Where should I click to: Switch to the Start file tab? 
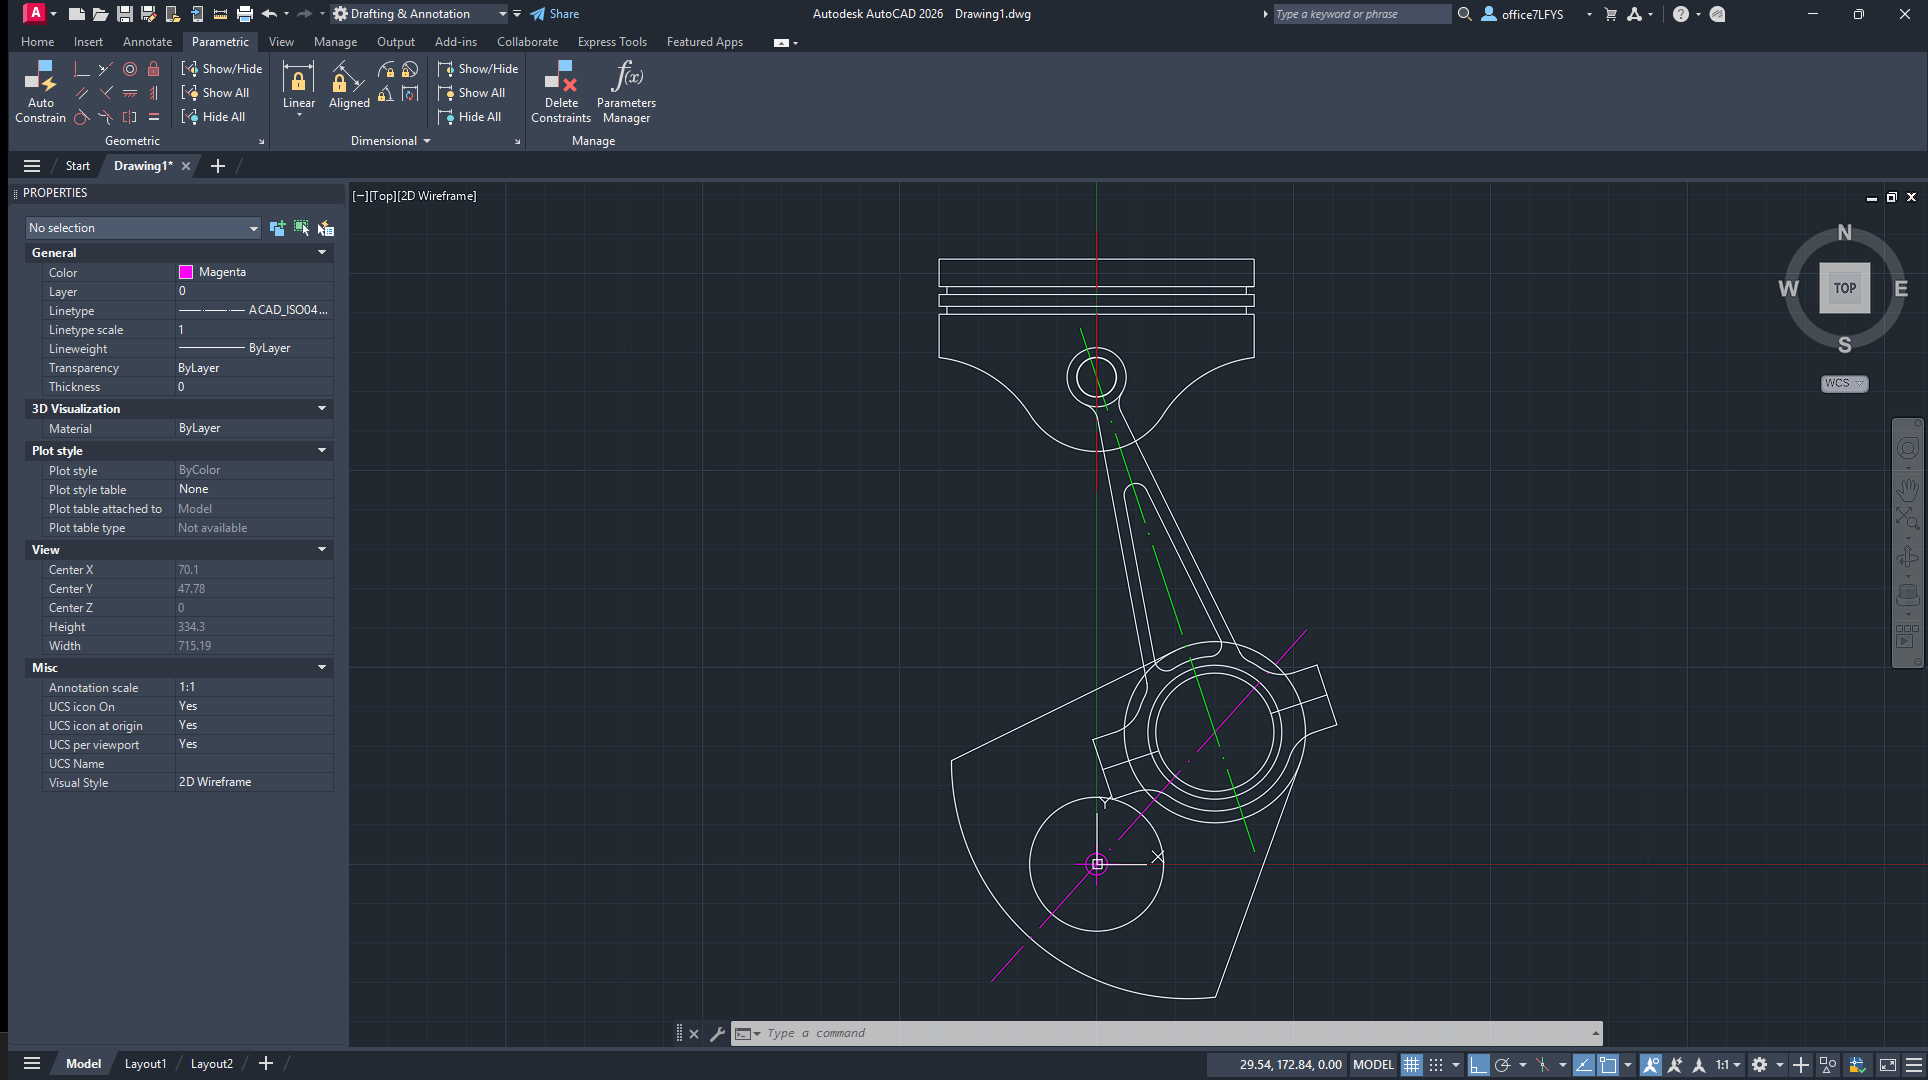coord(78,166)
